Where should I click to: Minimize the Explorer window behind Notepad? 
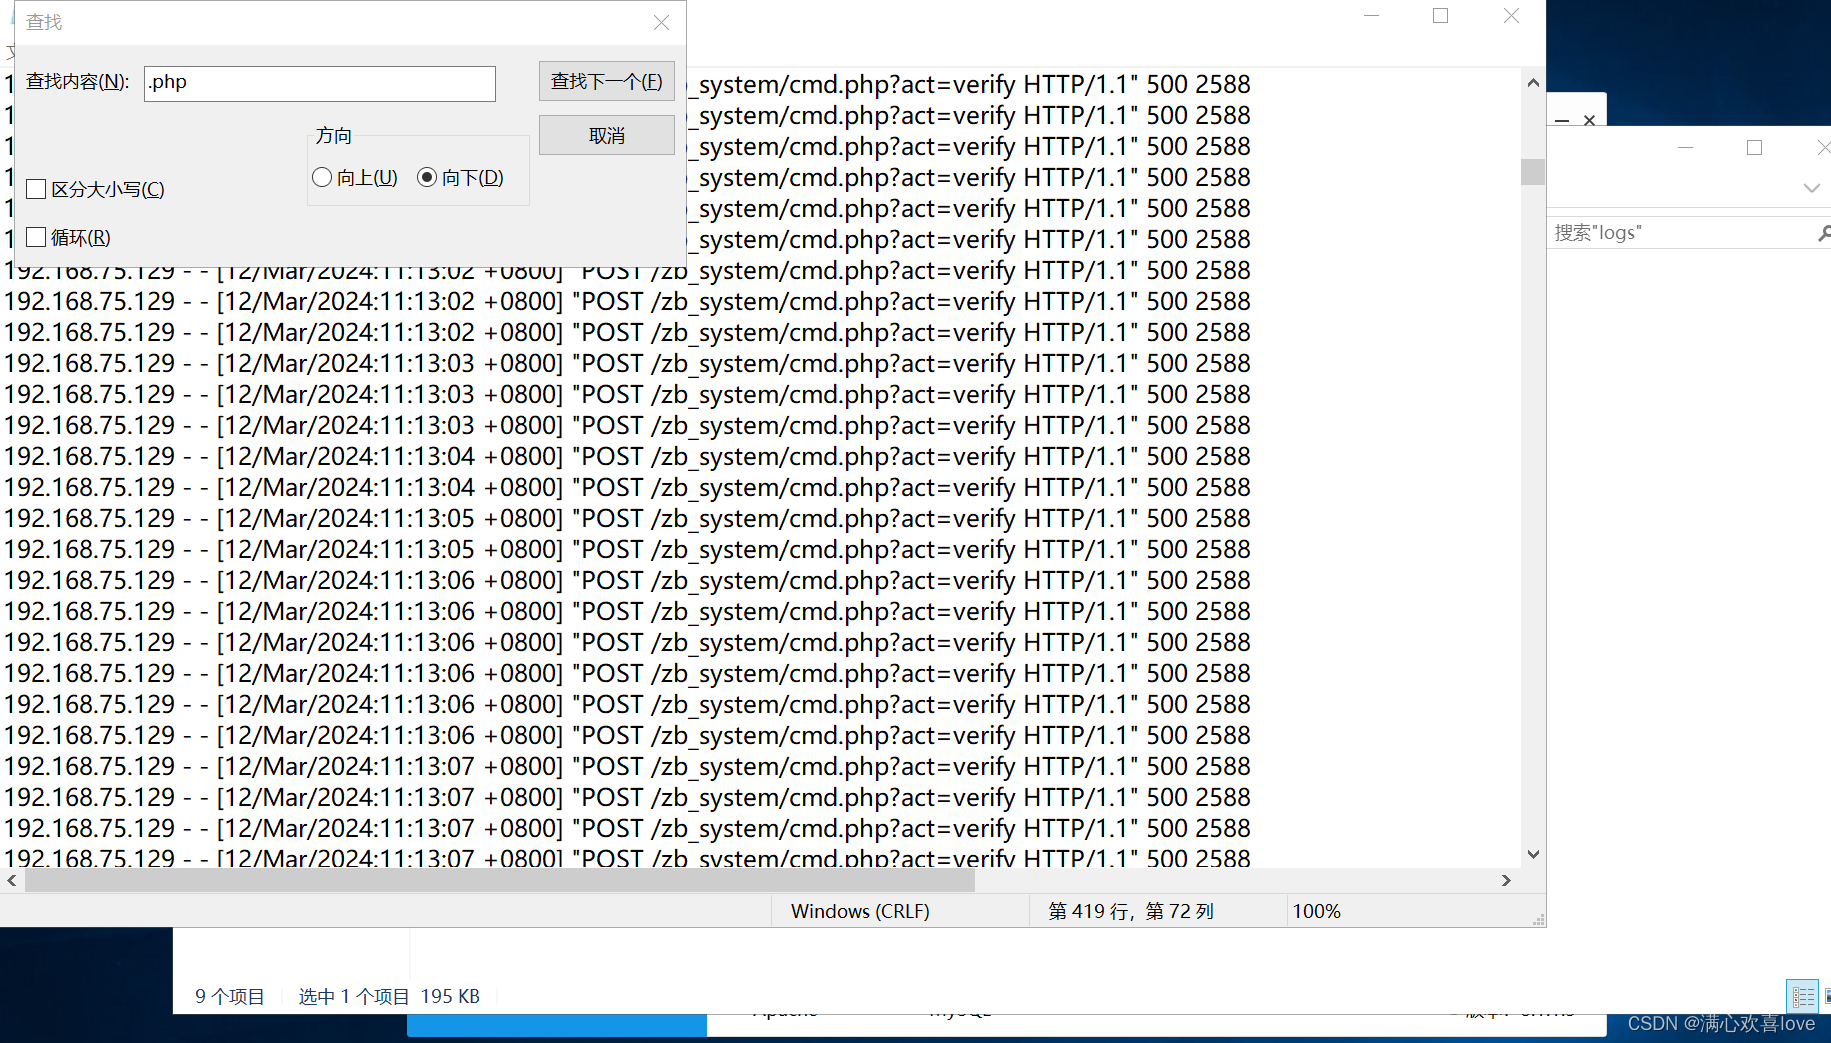coord(1685,148)
